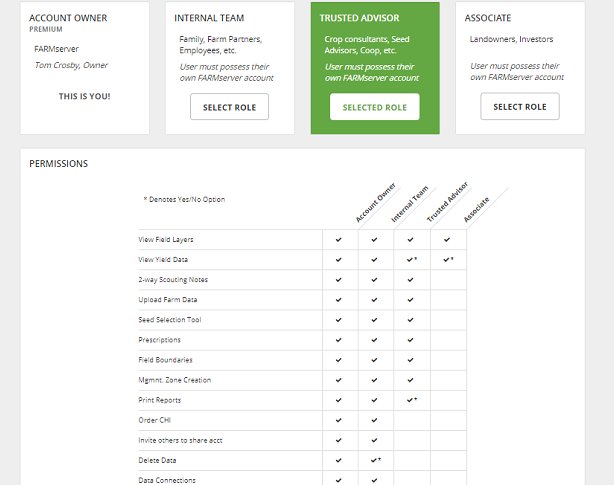Click the Order CHI row label

tap(154, 420)
